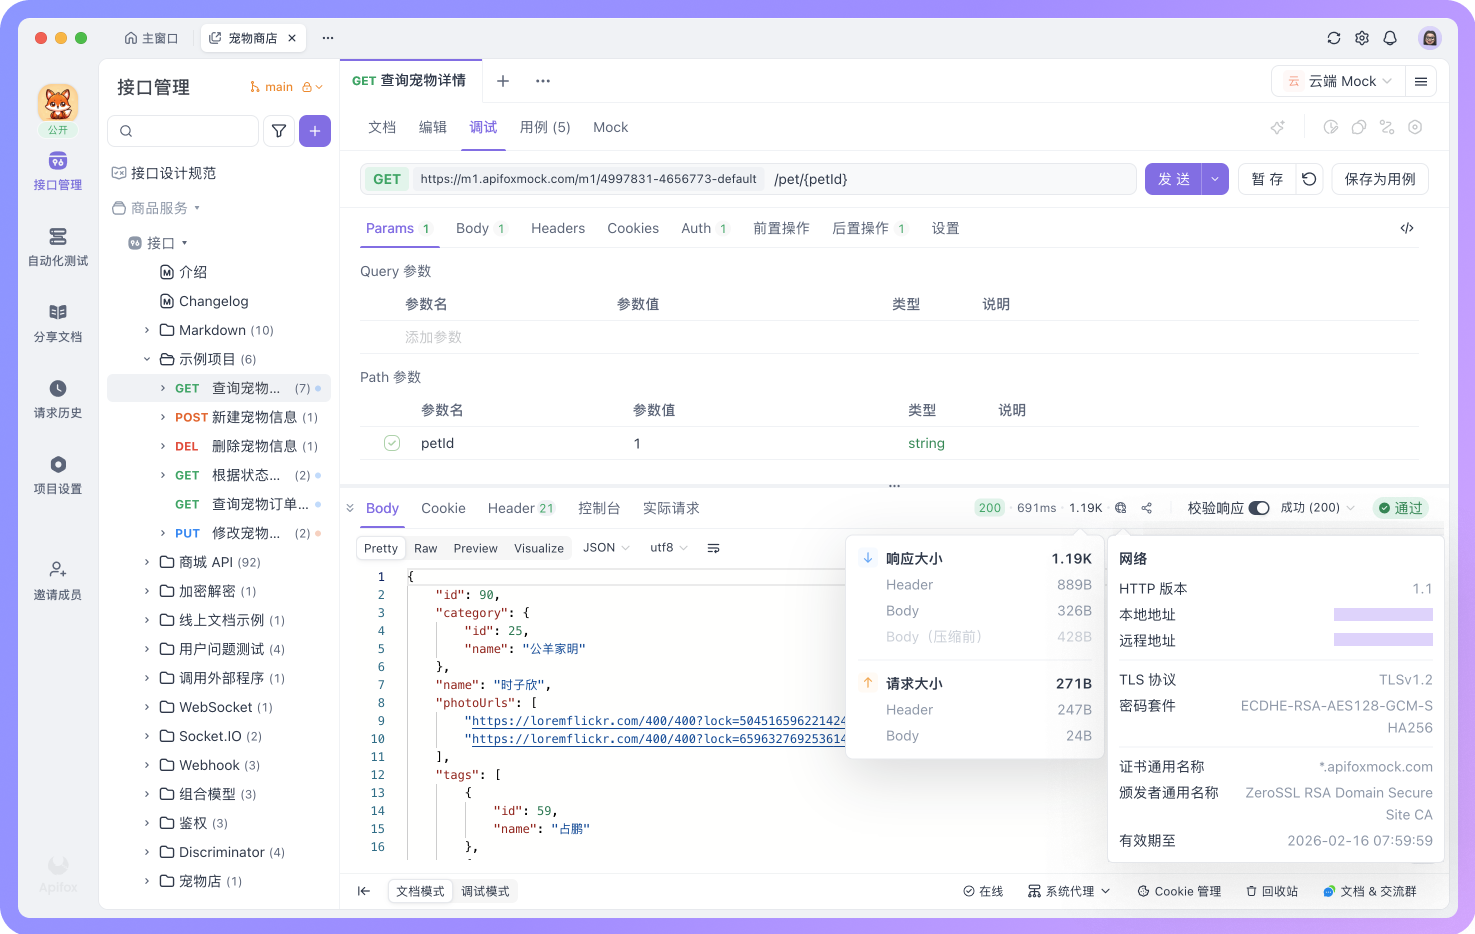Viewport: 1475px width, 934px height.
Task: Open the search in the 接口管理 panel
Action: (x=183, y=131)
